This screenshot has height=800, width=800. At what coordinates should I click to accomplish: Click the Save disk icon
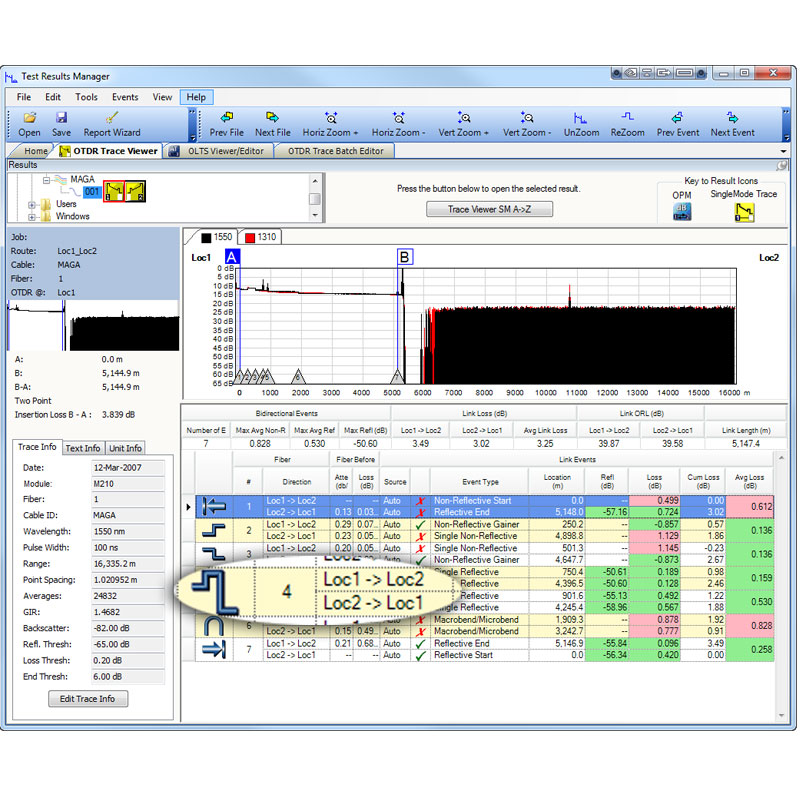61,118
